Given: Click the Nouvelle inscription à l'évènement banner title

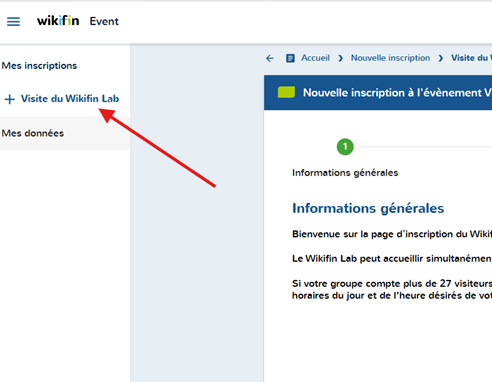Looking at the screenshot, I should click(x=397, y=93).
